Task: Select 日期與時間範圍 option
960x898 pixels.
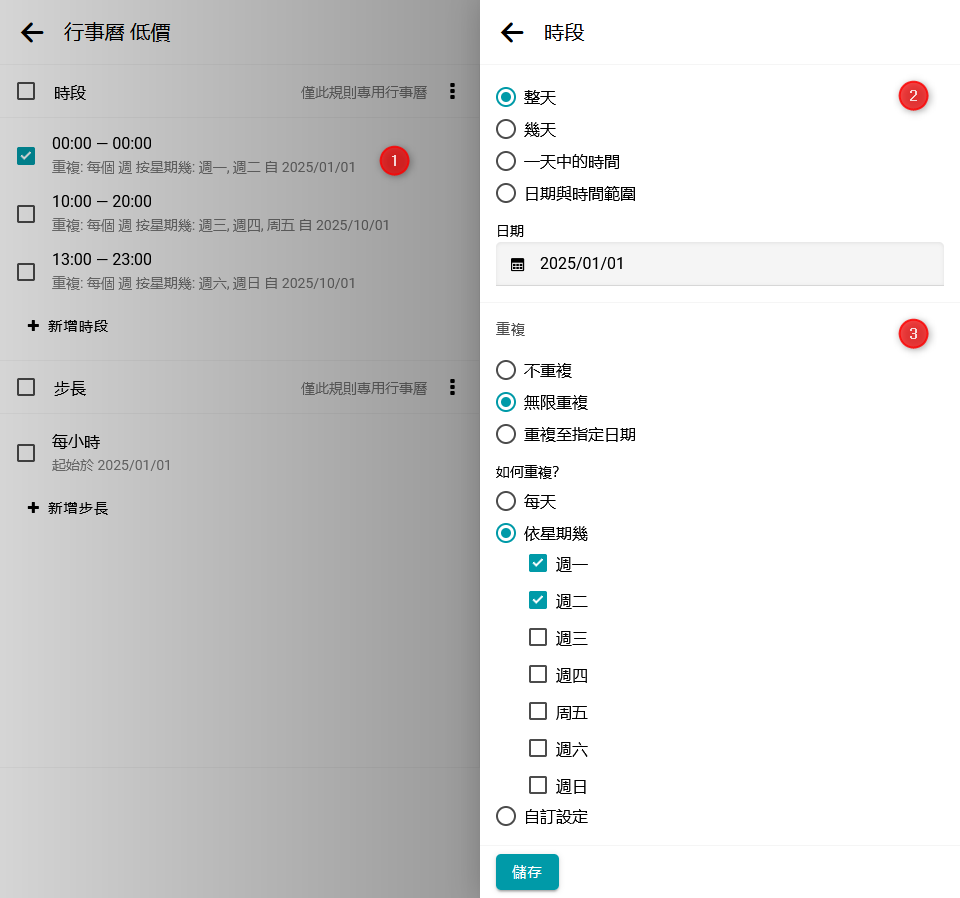Action: point(506,194)
